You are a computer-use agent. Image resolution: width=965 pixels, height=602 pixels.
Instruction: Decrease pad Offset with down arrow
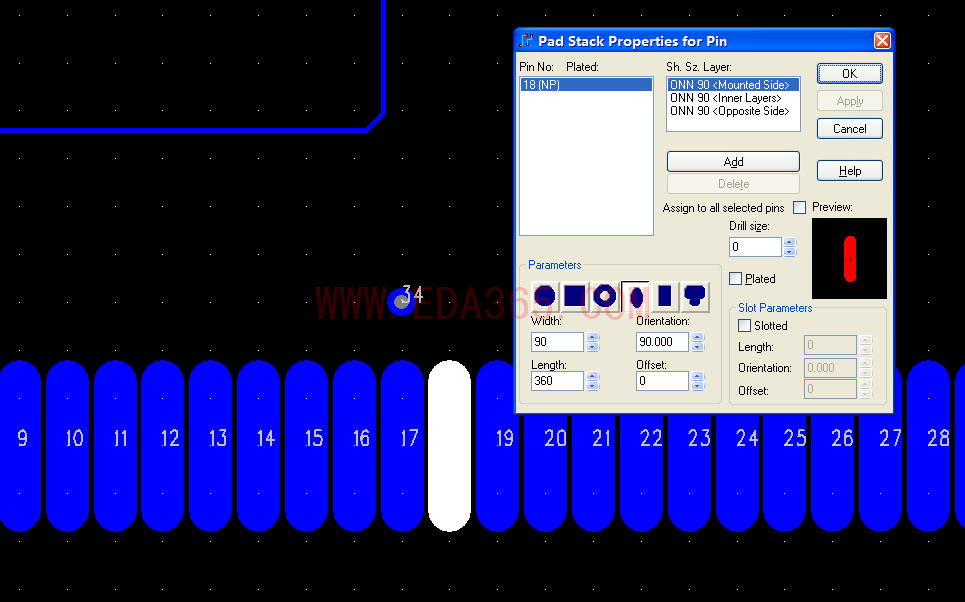point(697,386)
